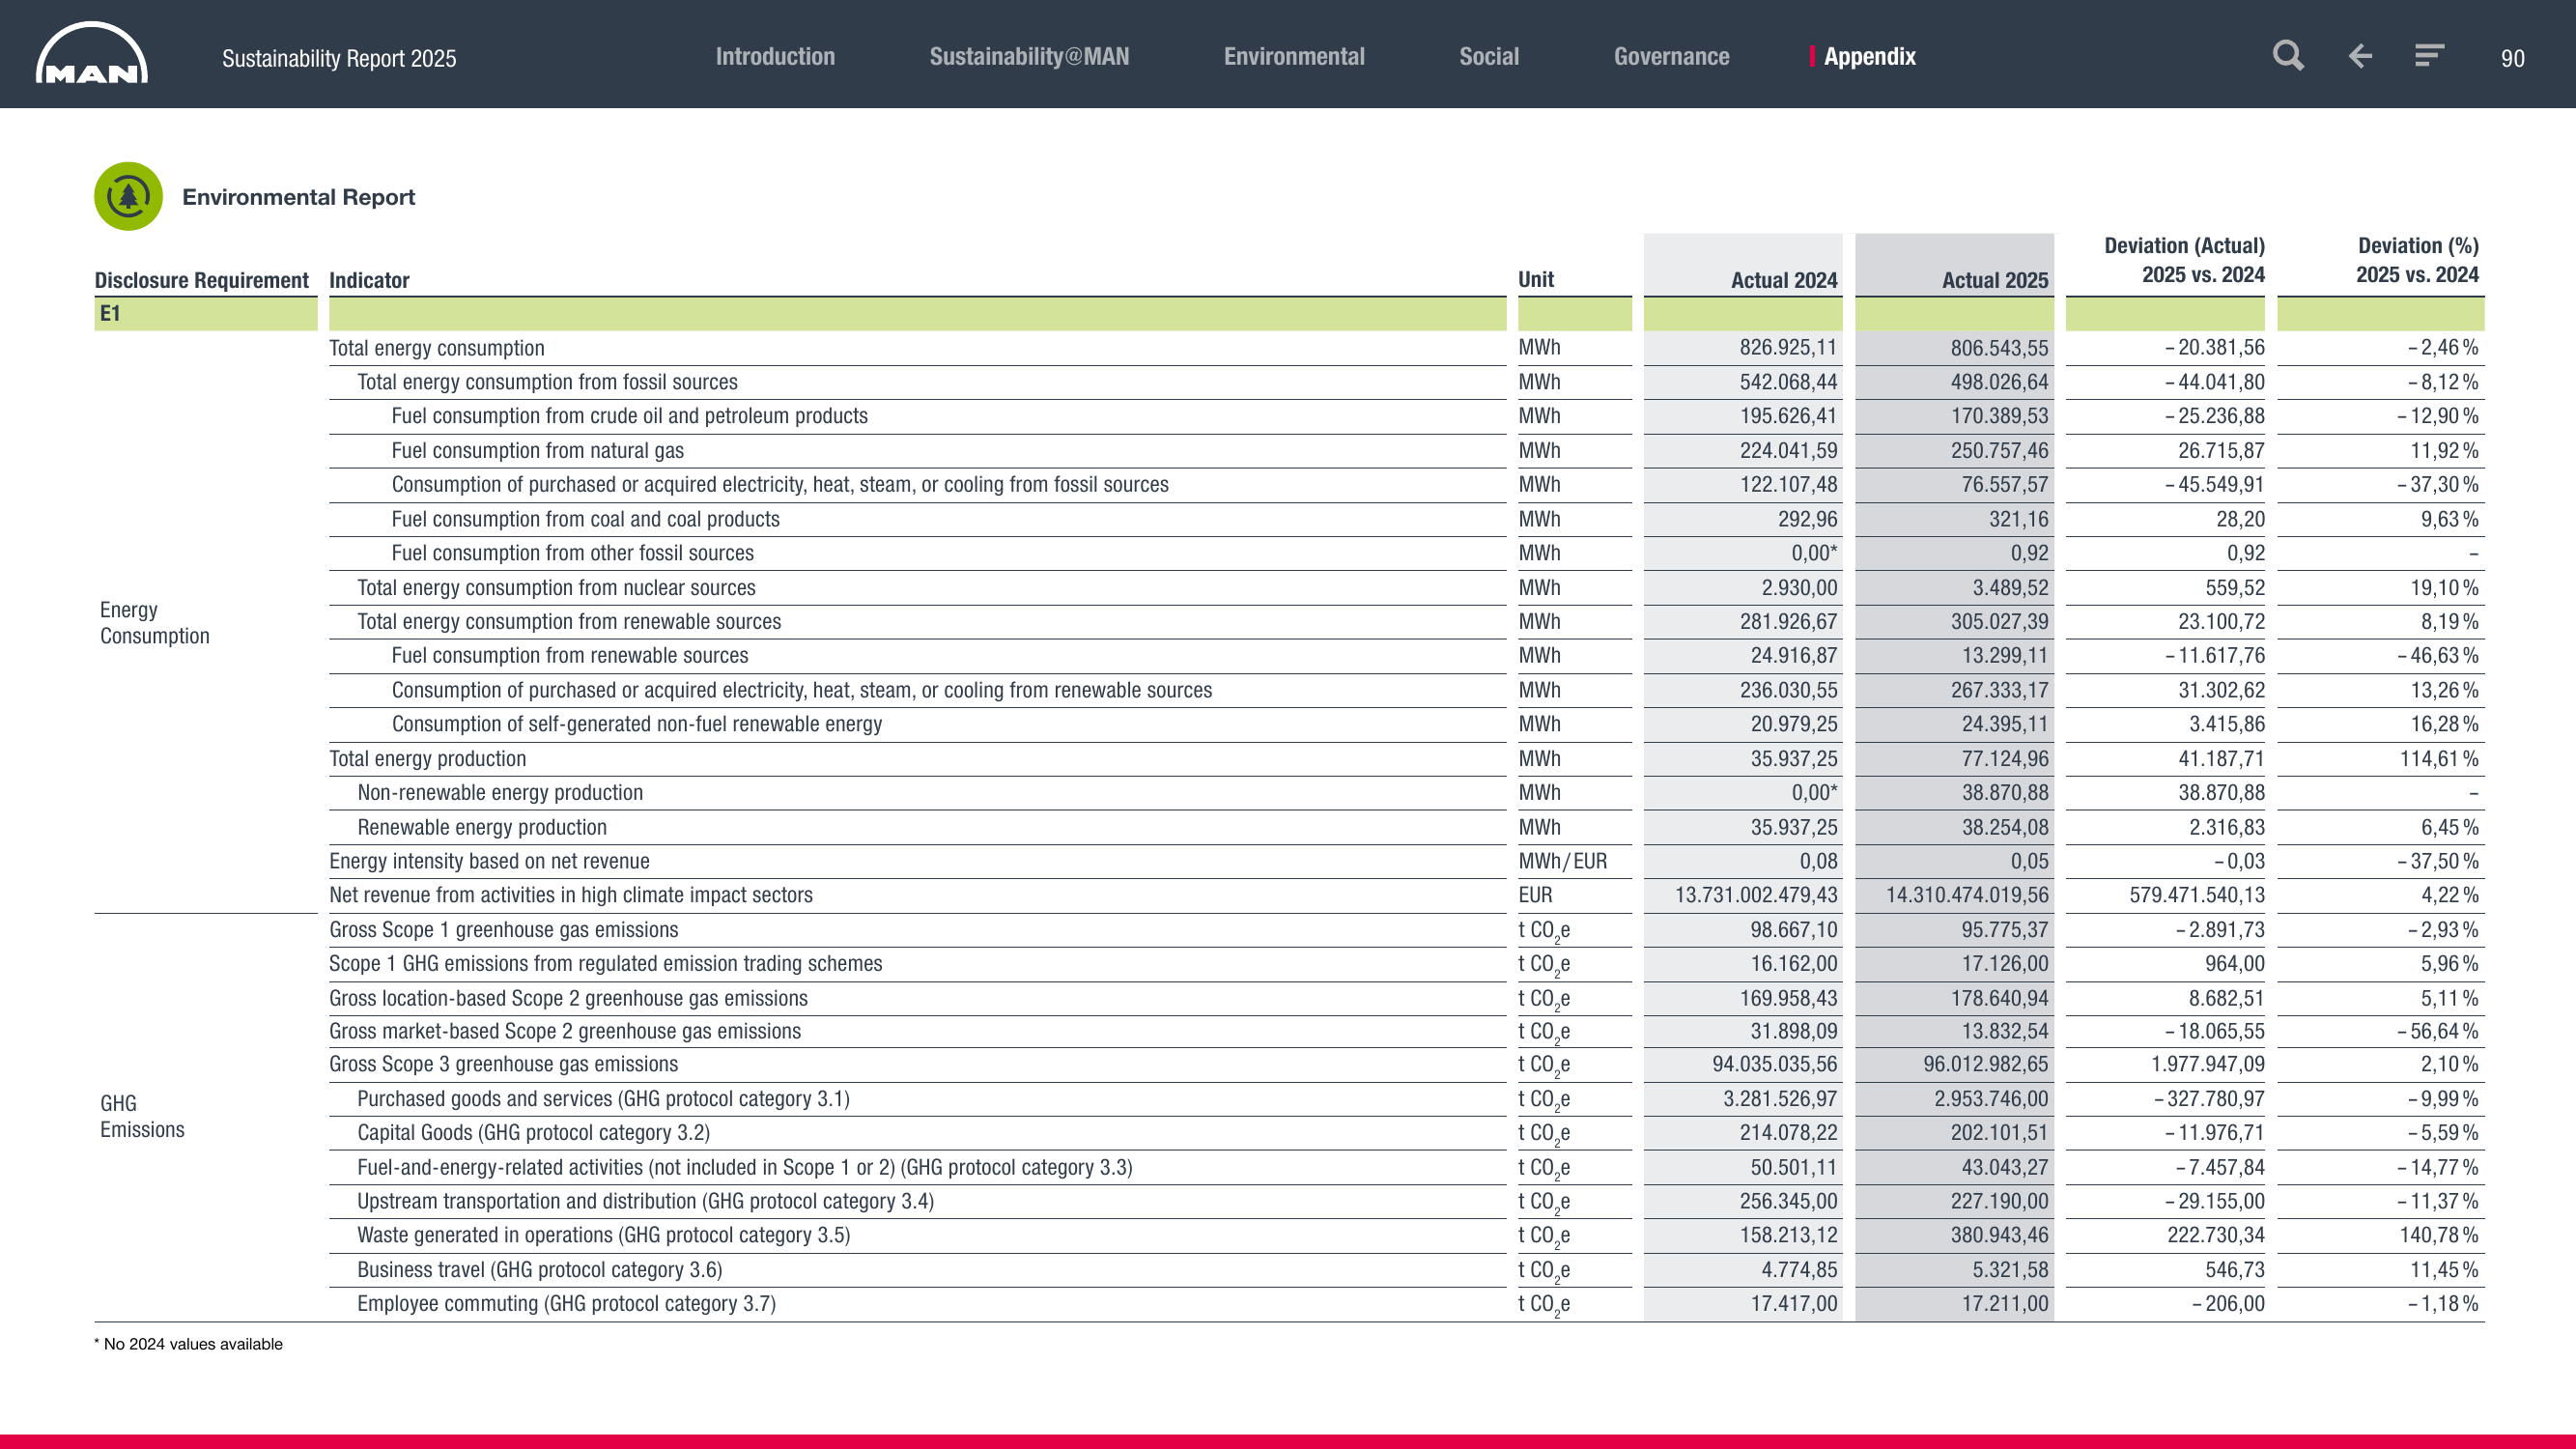Click value 806.543,55 in Actual 2025
This screenshot has width=2576, height=1449.
point(1999,348)
